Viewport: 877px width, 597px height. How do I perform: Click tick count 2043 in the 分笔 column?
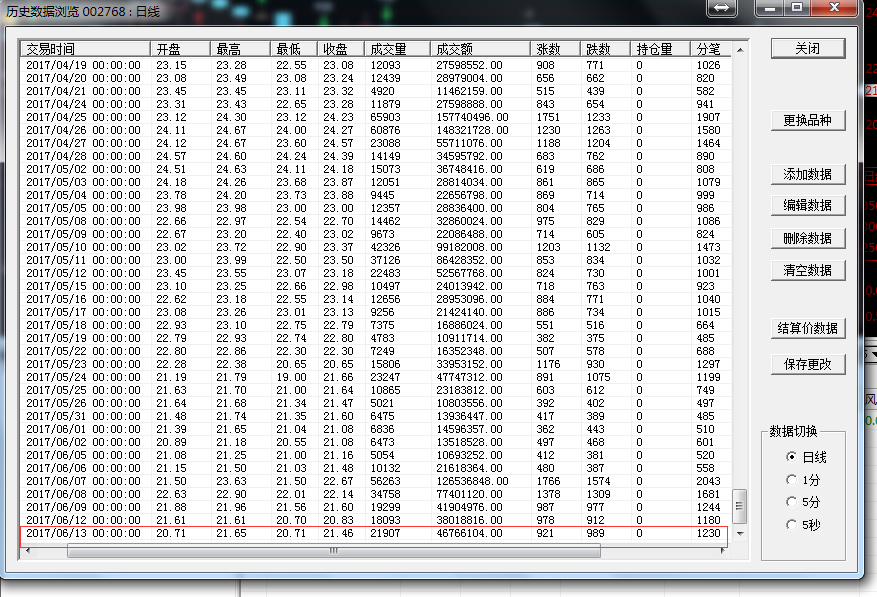click(x=708, y=481)
